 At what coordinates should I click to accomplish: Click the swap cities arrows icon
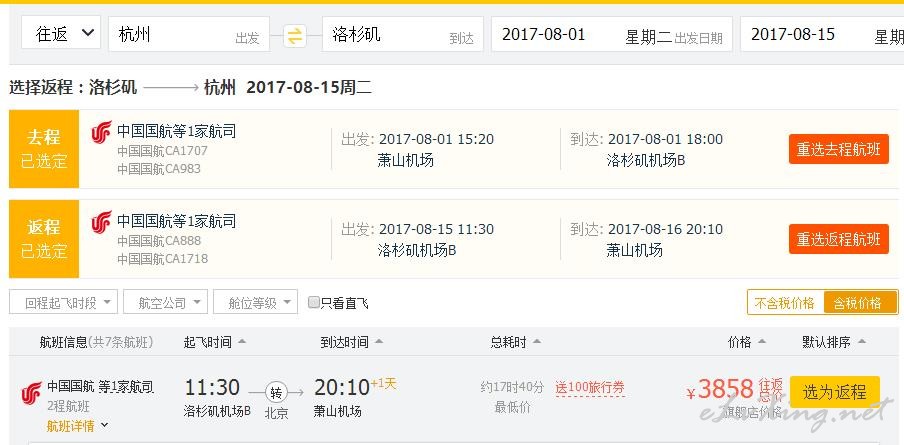coord(294,35)
